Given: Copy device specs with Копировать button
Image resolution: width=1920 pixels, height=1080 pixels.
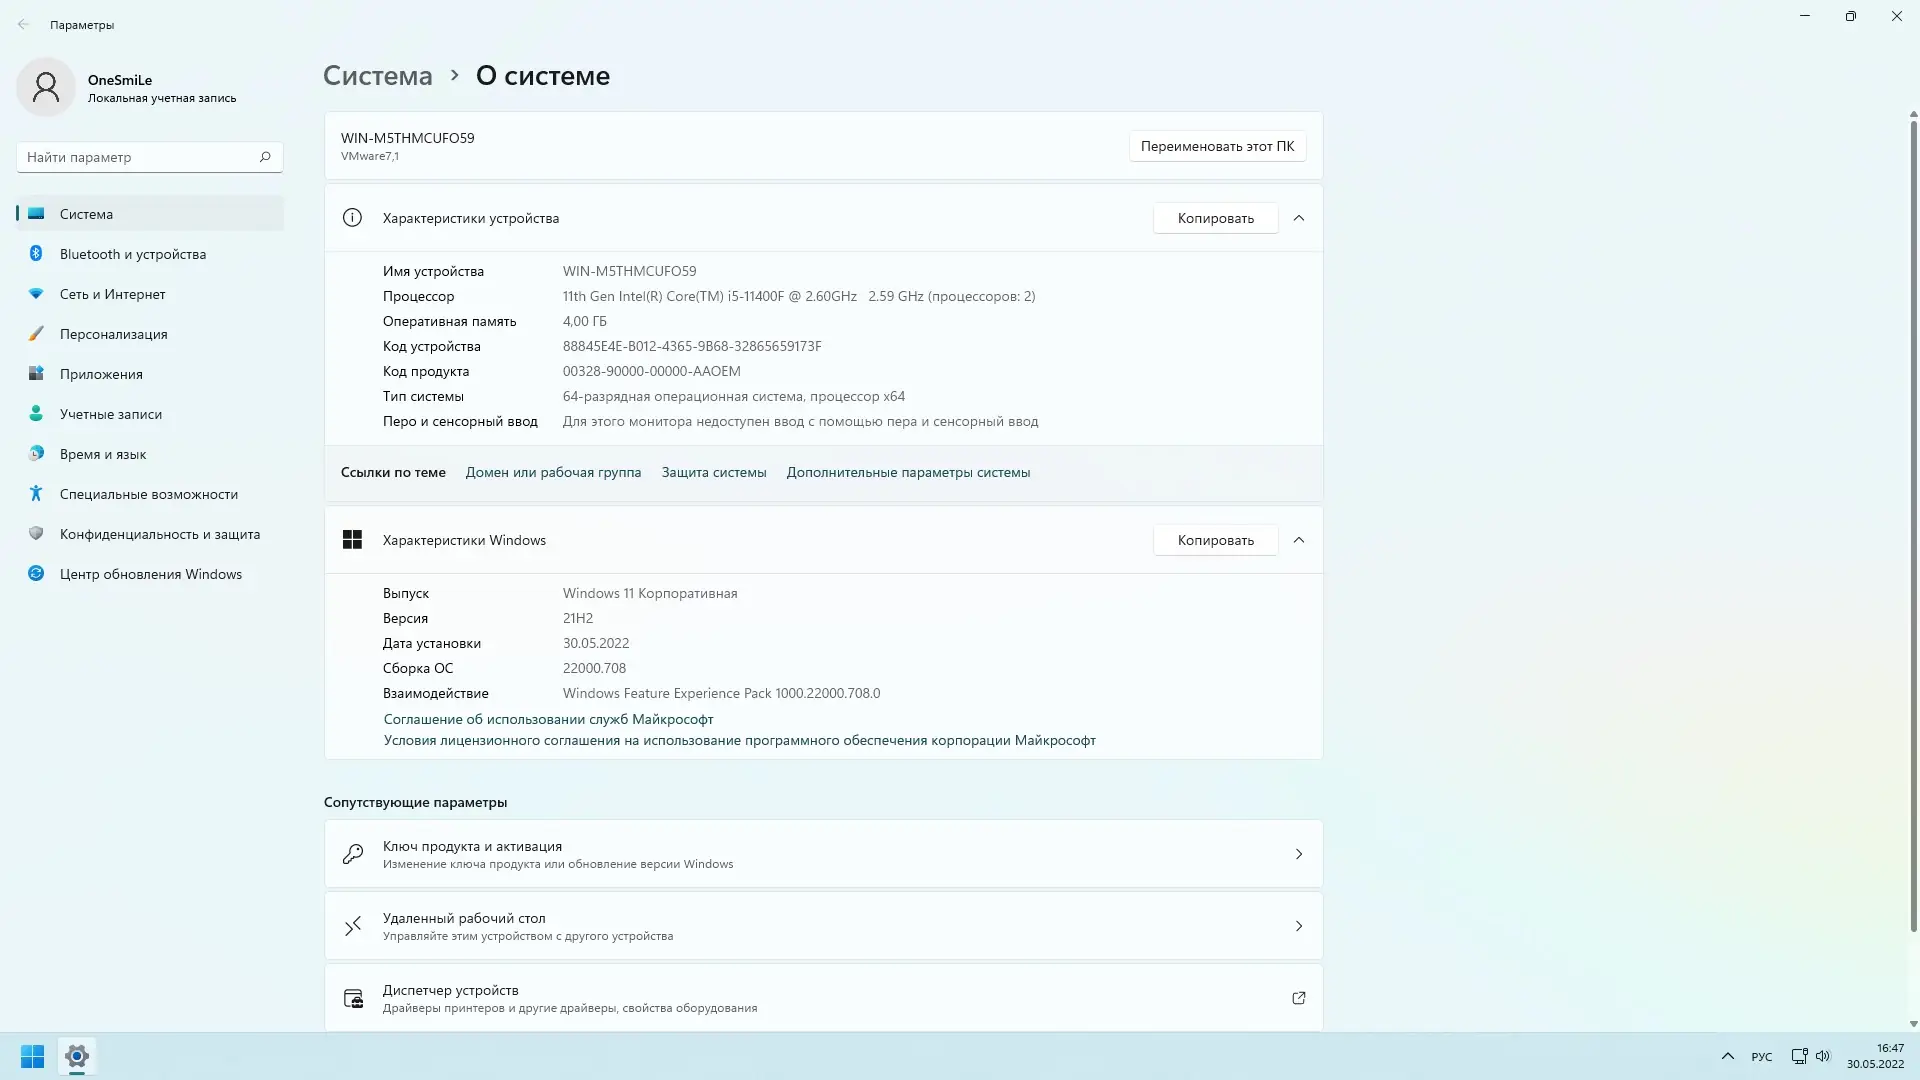Looking at the screenshot, I should [1214, 218].
